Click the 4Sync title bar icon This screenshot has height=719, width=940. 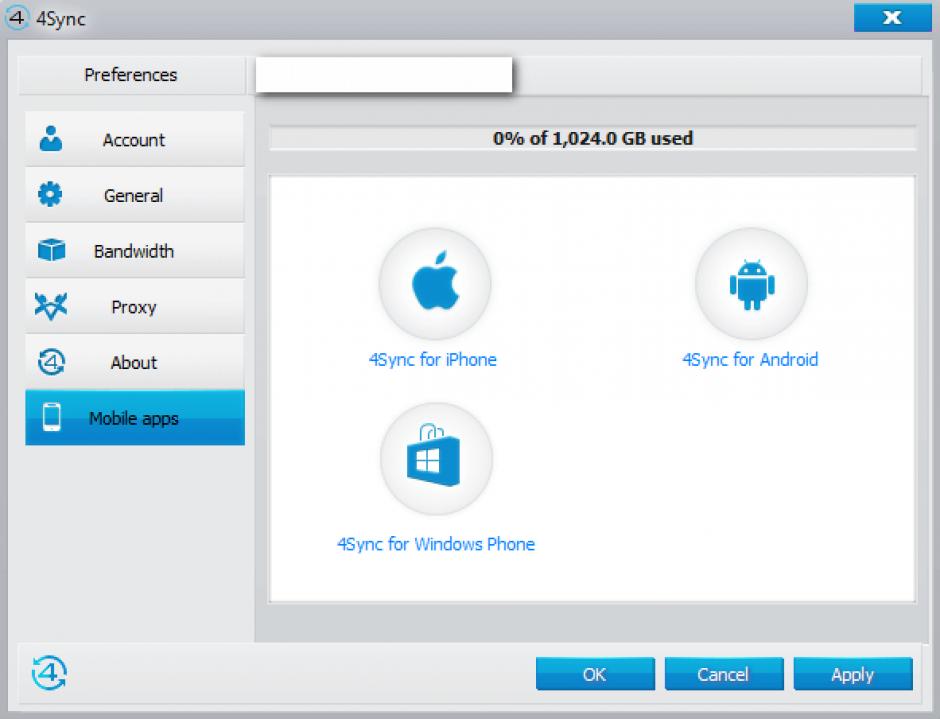coord(16,18)
